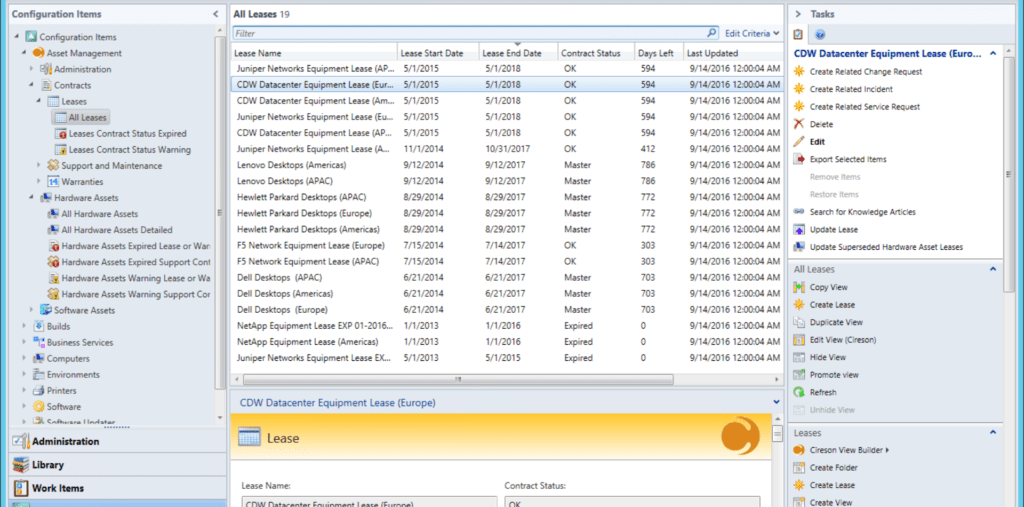Viewport: 1024px width, 507px height.
Task: Click the Create View task link
Action: [831, 502]
